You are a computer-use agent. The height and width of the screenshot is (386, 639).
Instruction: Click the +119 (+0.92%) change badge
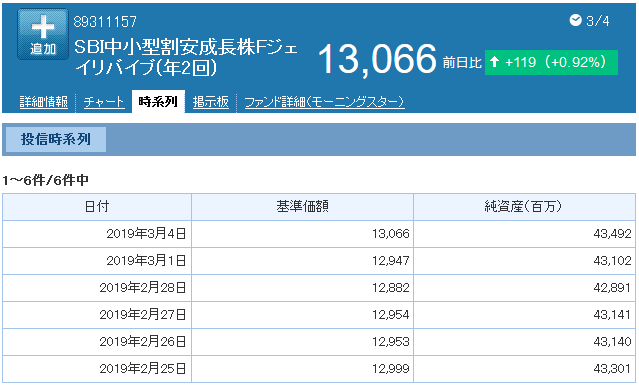pos(551,62)
